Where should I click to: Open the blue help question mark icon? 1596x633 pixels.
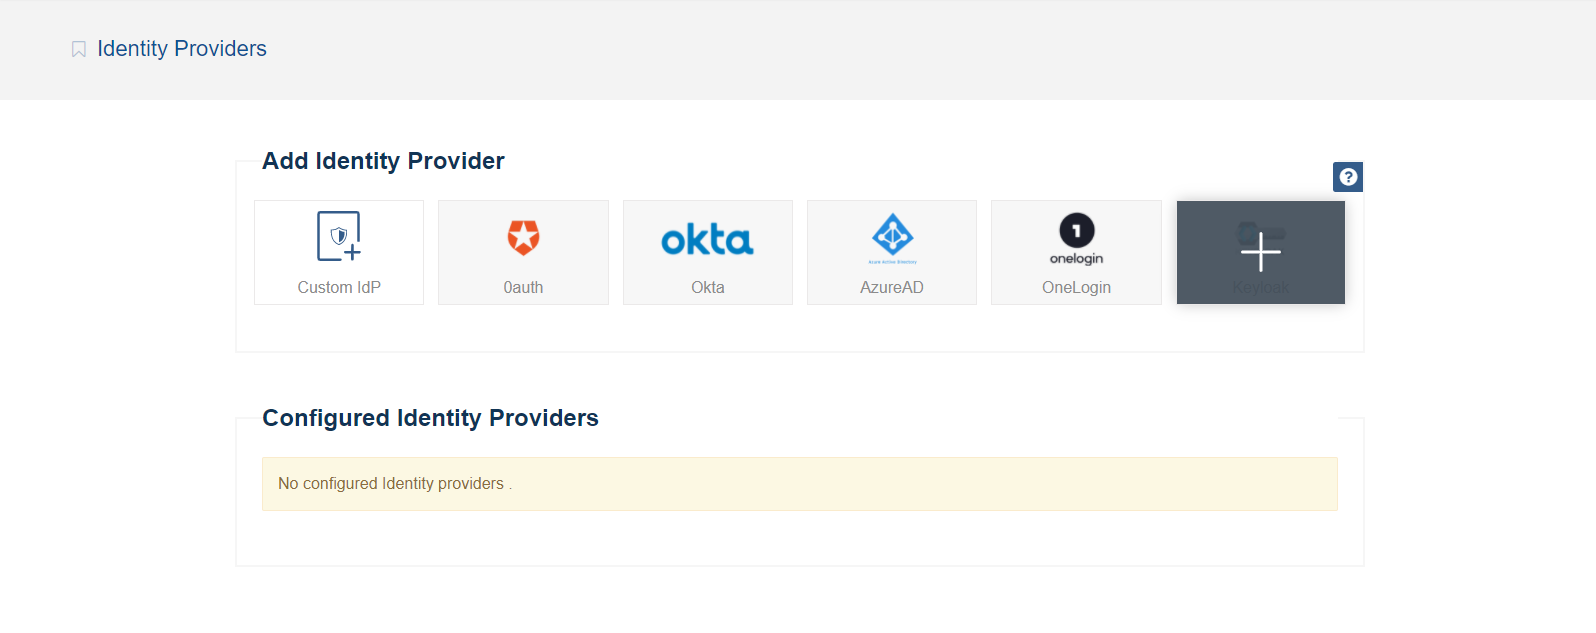[x=1348, y=177]
